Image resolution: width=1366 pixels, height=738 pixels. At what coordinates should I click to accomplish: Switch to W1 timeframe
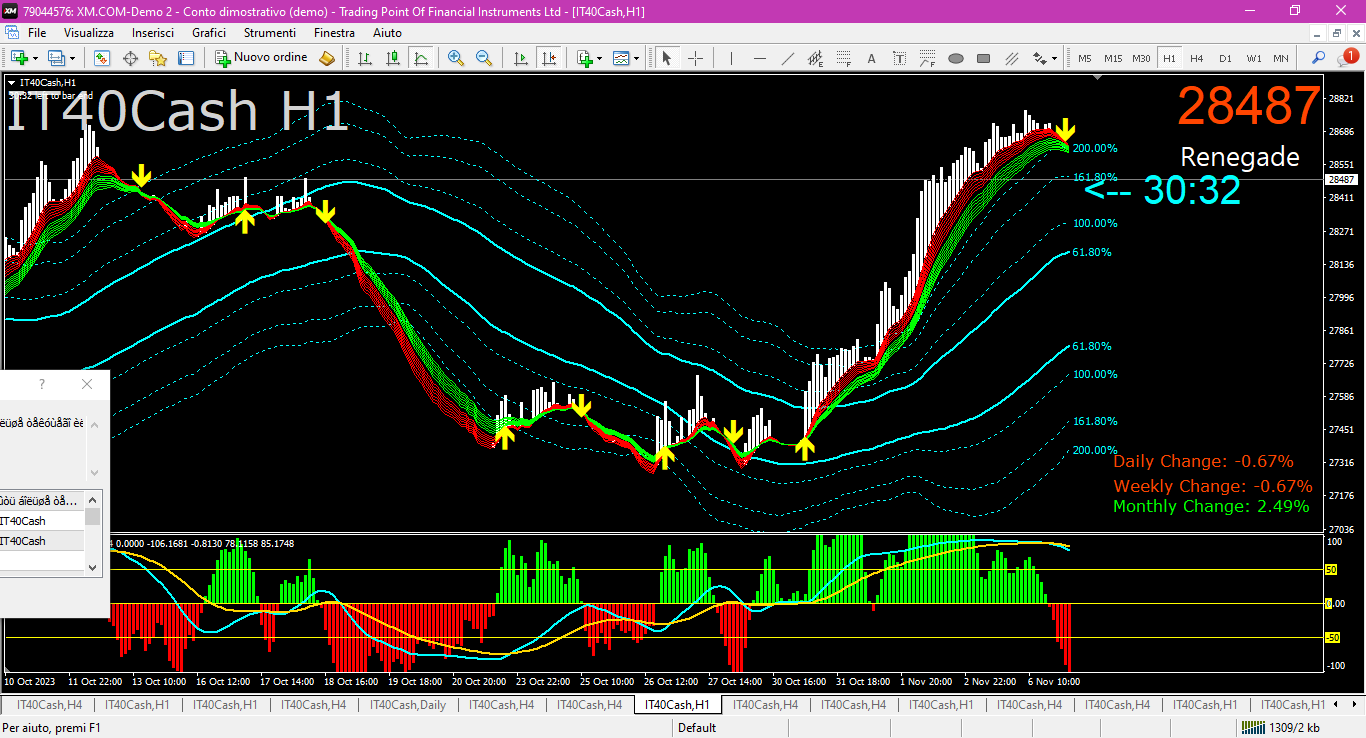coord(1253,58)
